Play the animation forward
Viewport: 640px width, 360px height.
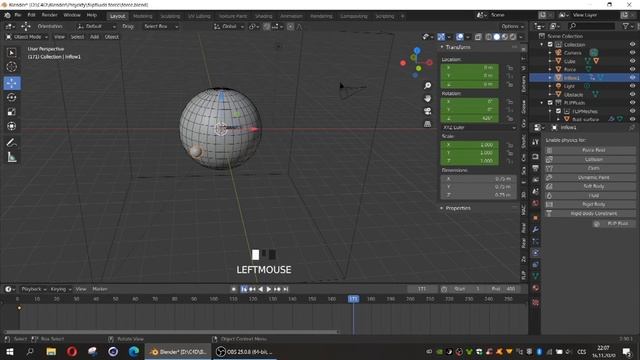pos(269,289)
